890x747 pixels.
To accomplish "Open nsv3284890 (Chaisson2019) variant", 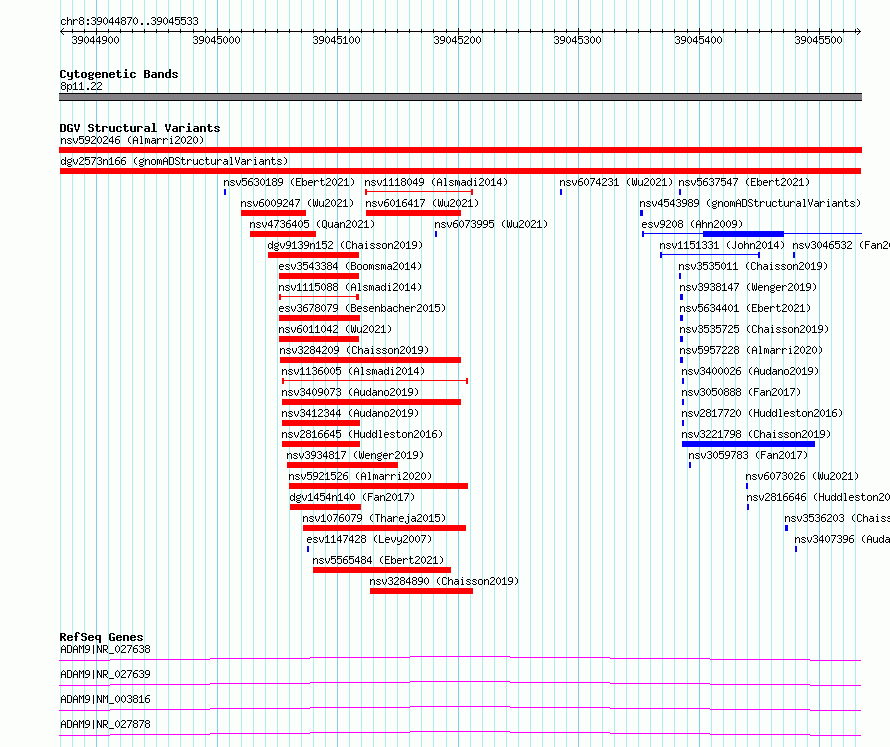I will (x=444, y=581).
